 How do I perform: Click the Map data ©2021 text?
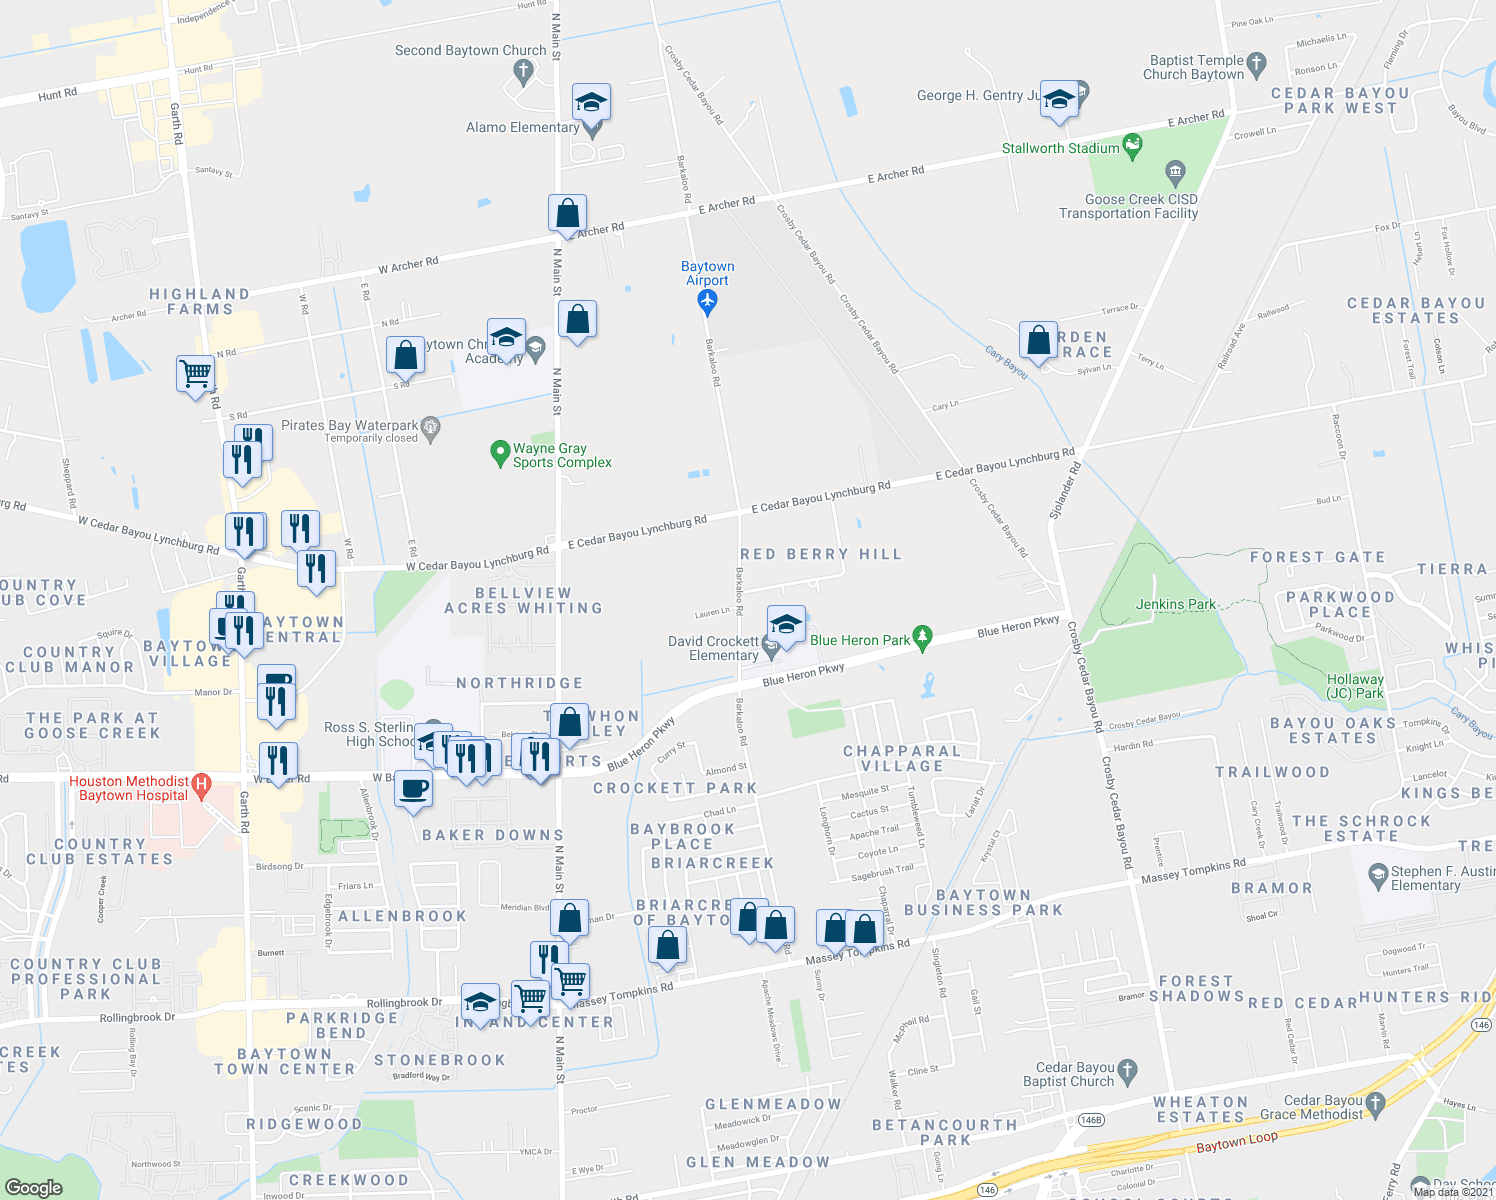coord(1453,1192)
